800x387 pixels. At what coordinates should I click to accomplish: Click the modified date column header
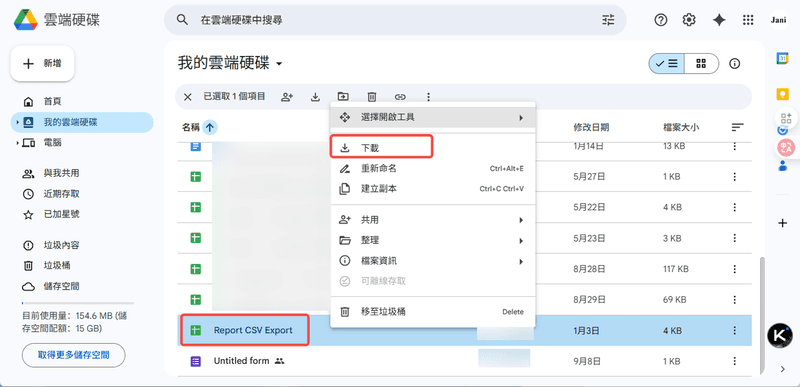coord(591,127)
